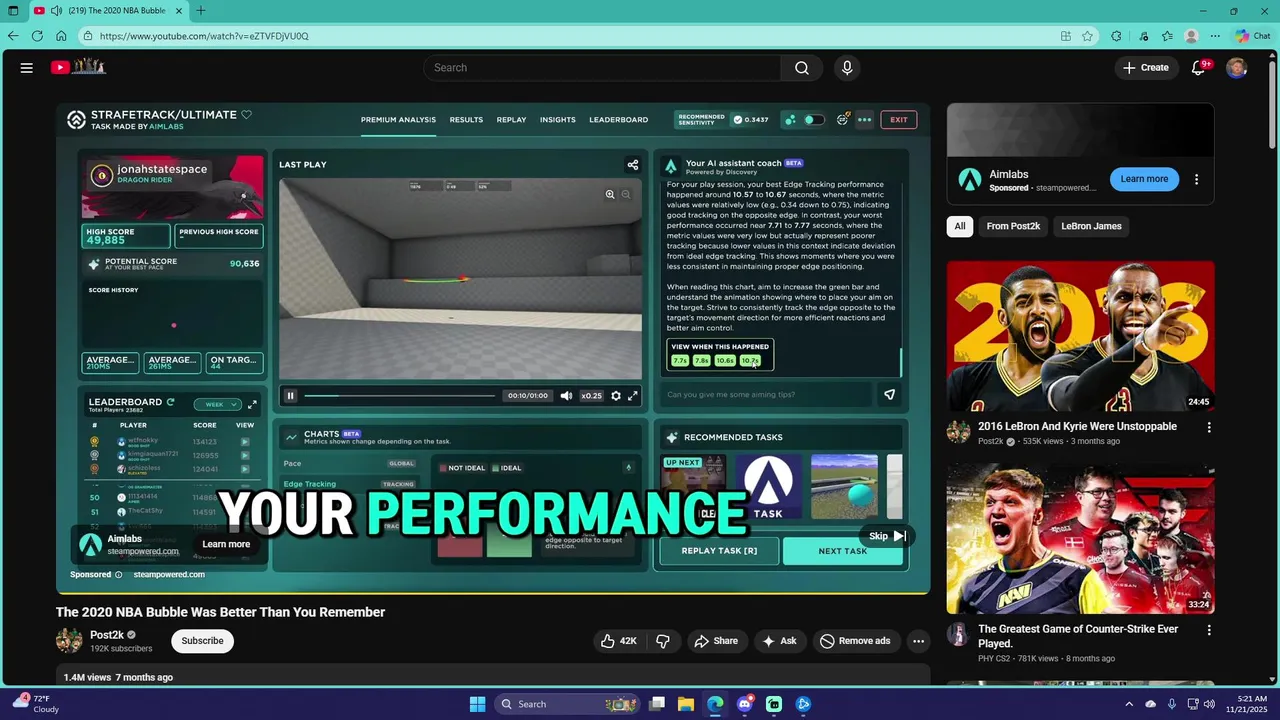Skip the ad
Image resolution: width=1280 pixels, height=720 pixels.
pos(887,536)
